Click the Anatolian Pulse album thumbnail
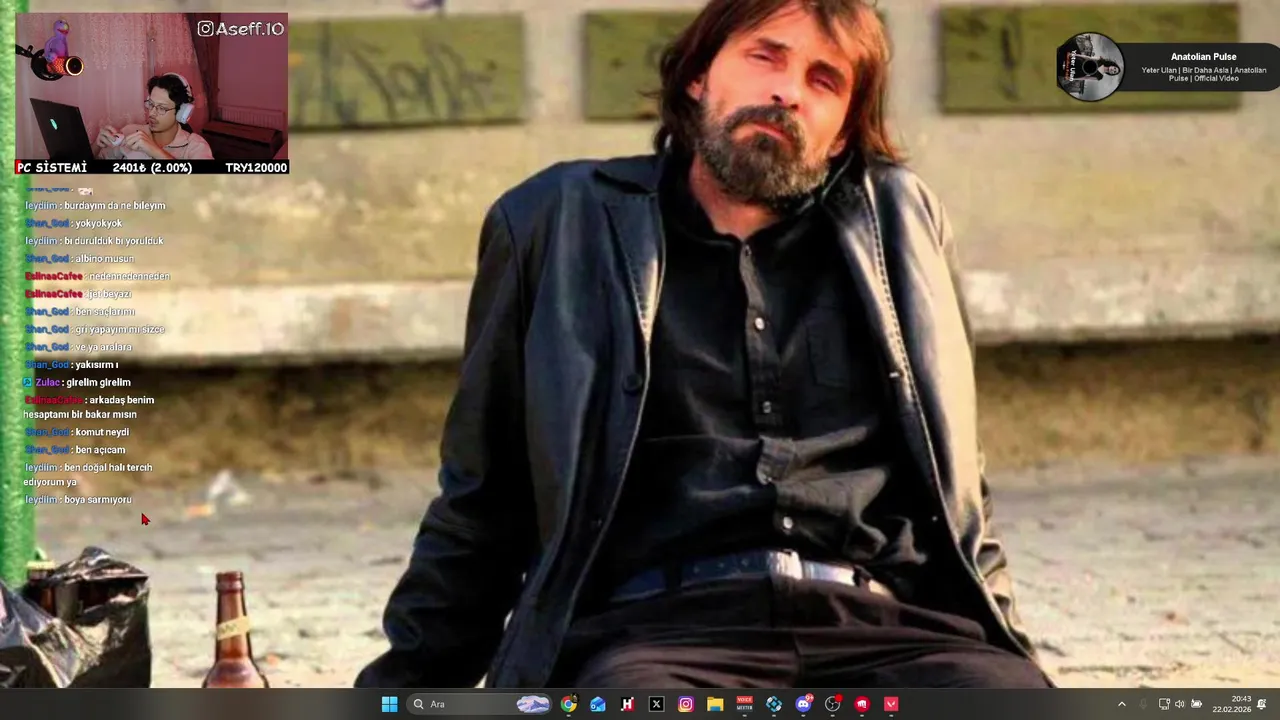 (x=1091, y=67)
